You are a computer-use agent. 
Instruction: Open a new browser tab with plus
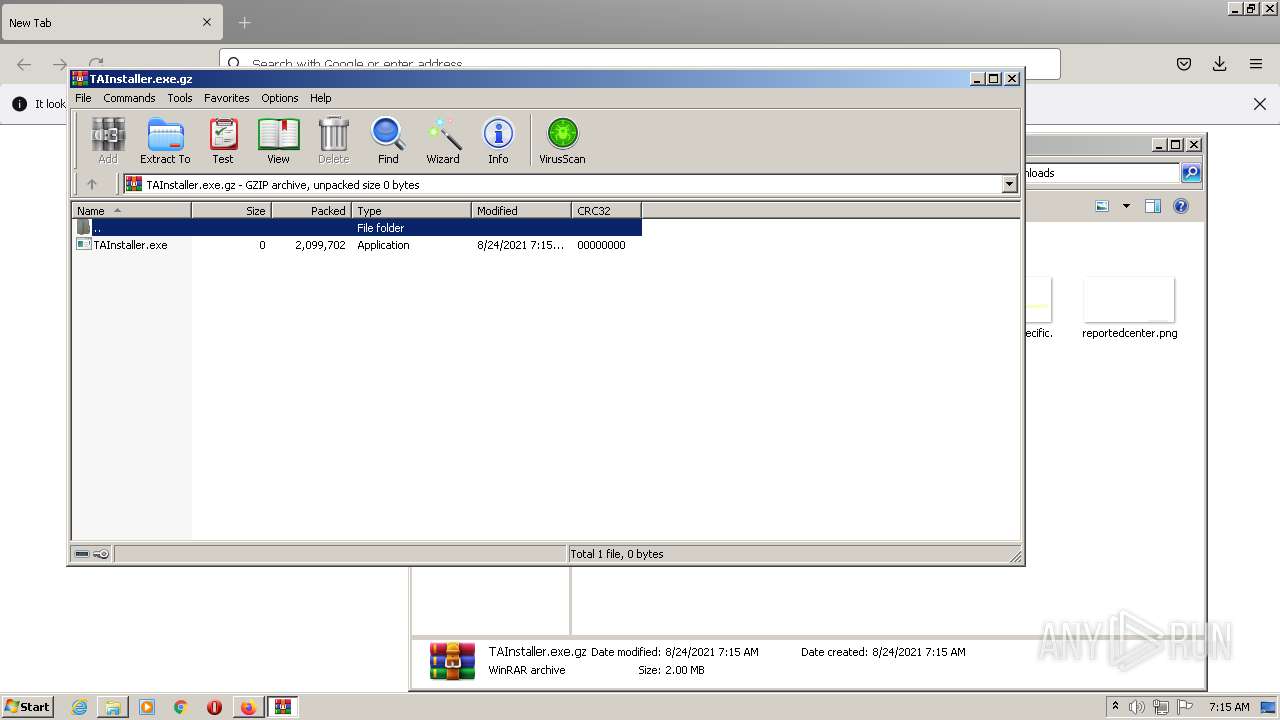click(244, 22)
